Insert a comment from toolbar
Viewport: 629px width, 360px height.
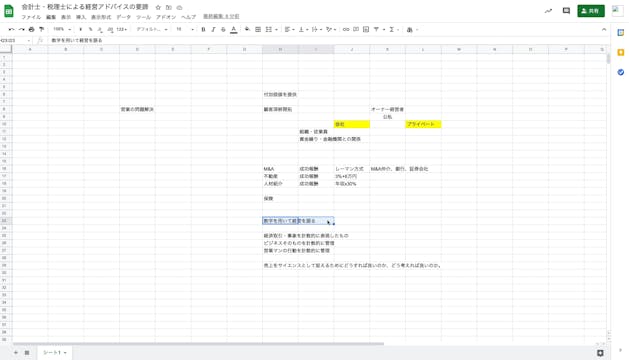(x=356, y=29)
